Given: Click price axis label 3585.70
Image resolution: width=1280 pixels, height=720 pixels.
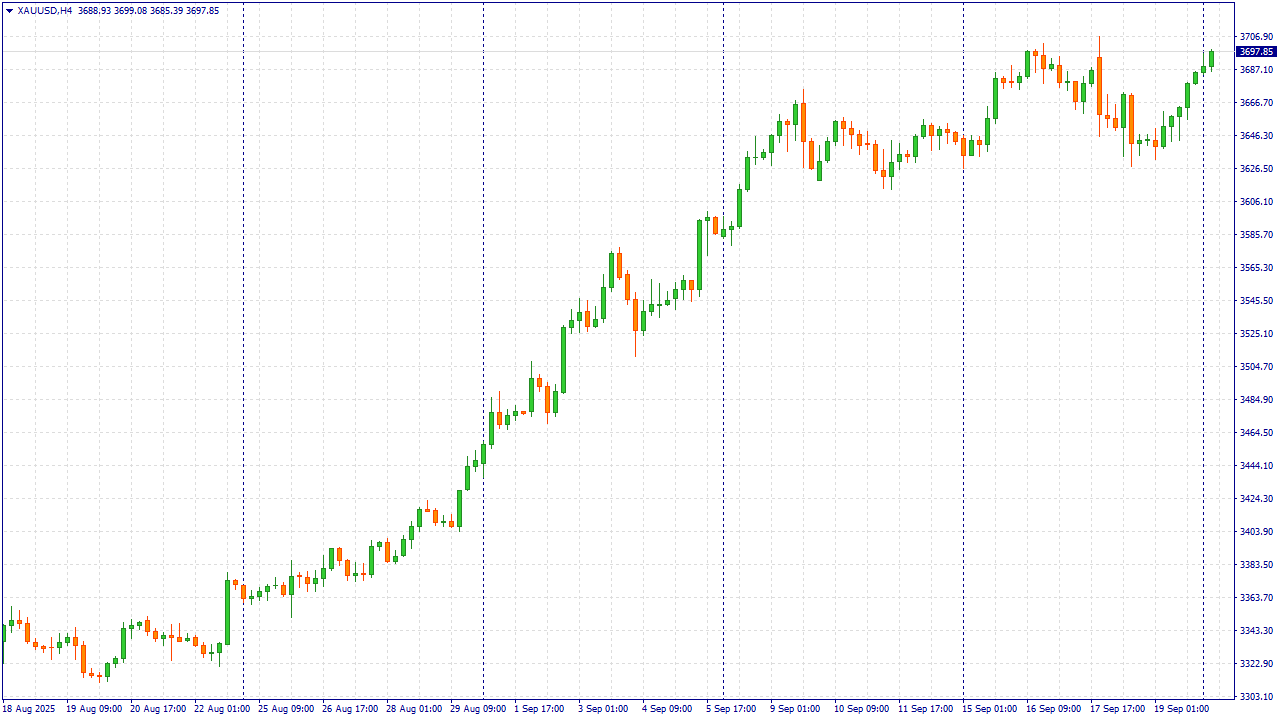Looking at the screenshot, I should [1256, 235].
